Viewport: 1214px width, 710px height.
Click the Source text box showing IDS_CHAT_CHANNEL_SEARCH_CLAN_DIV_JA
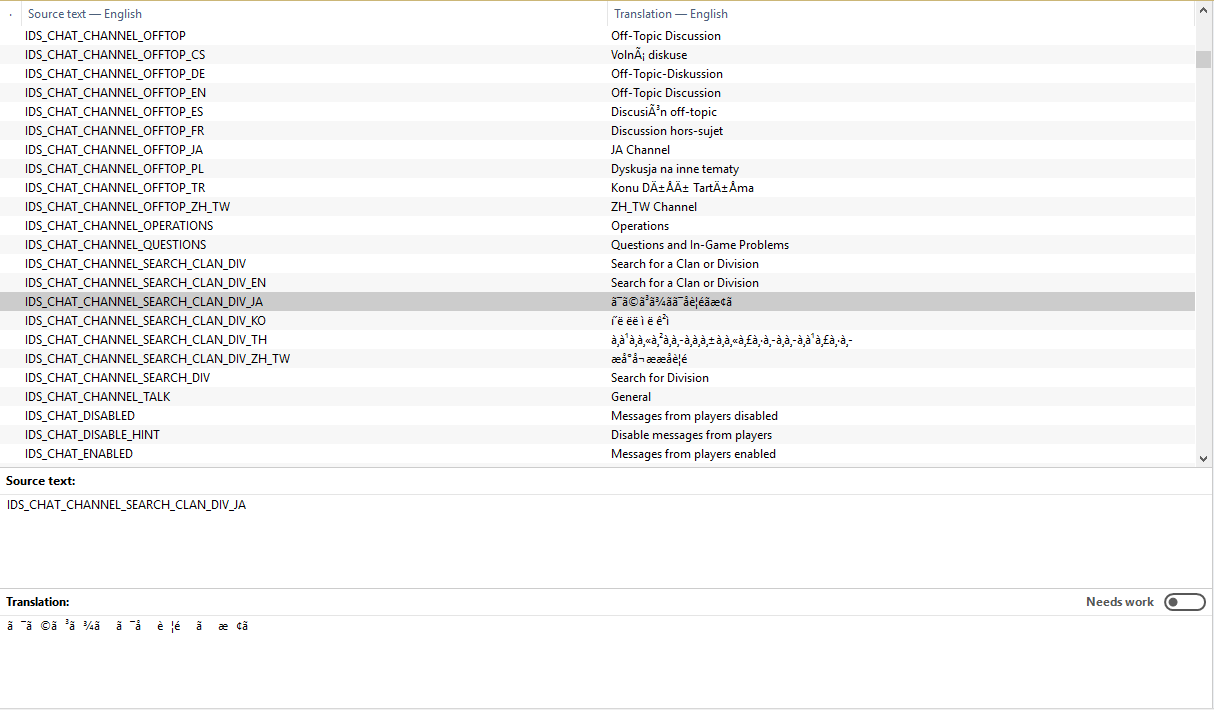600,538
